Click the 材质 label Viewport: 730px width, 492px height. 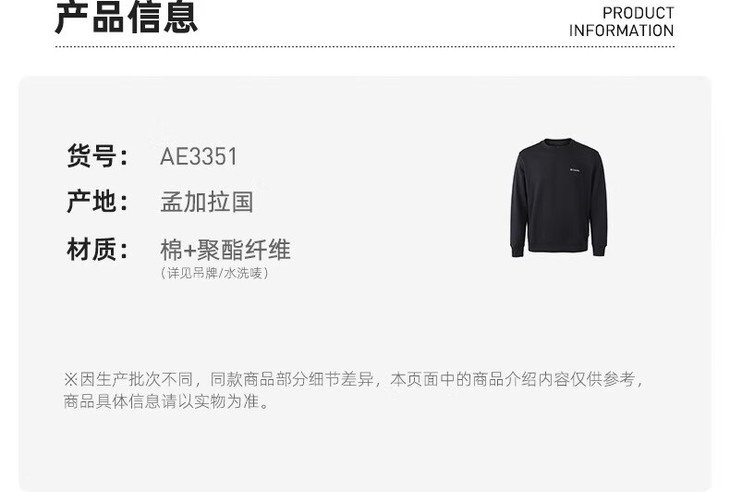tap(97, 249)
